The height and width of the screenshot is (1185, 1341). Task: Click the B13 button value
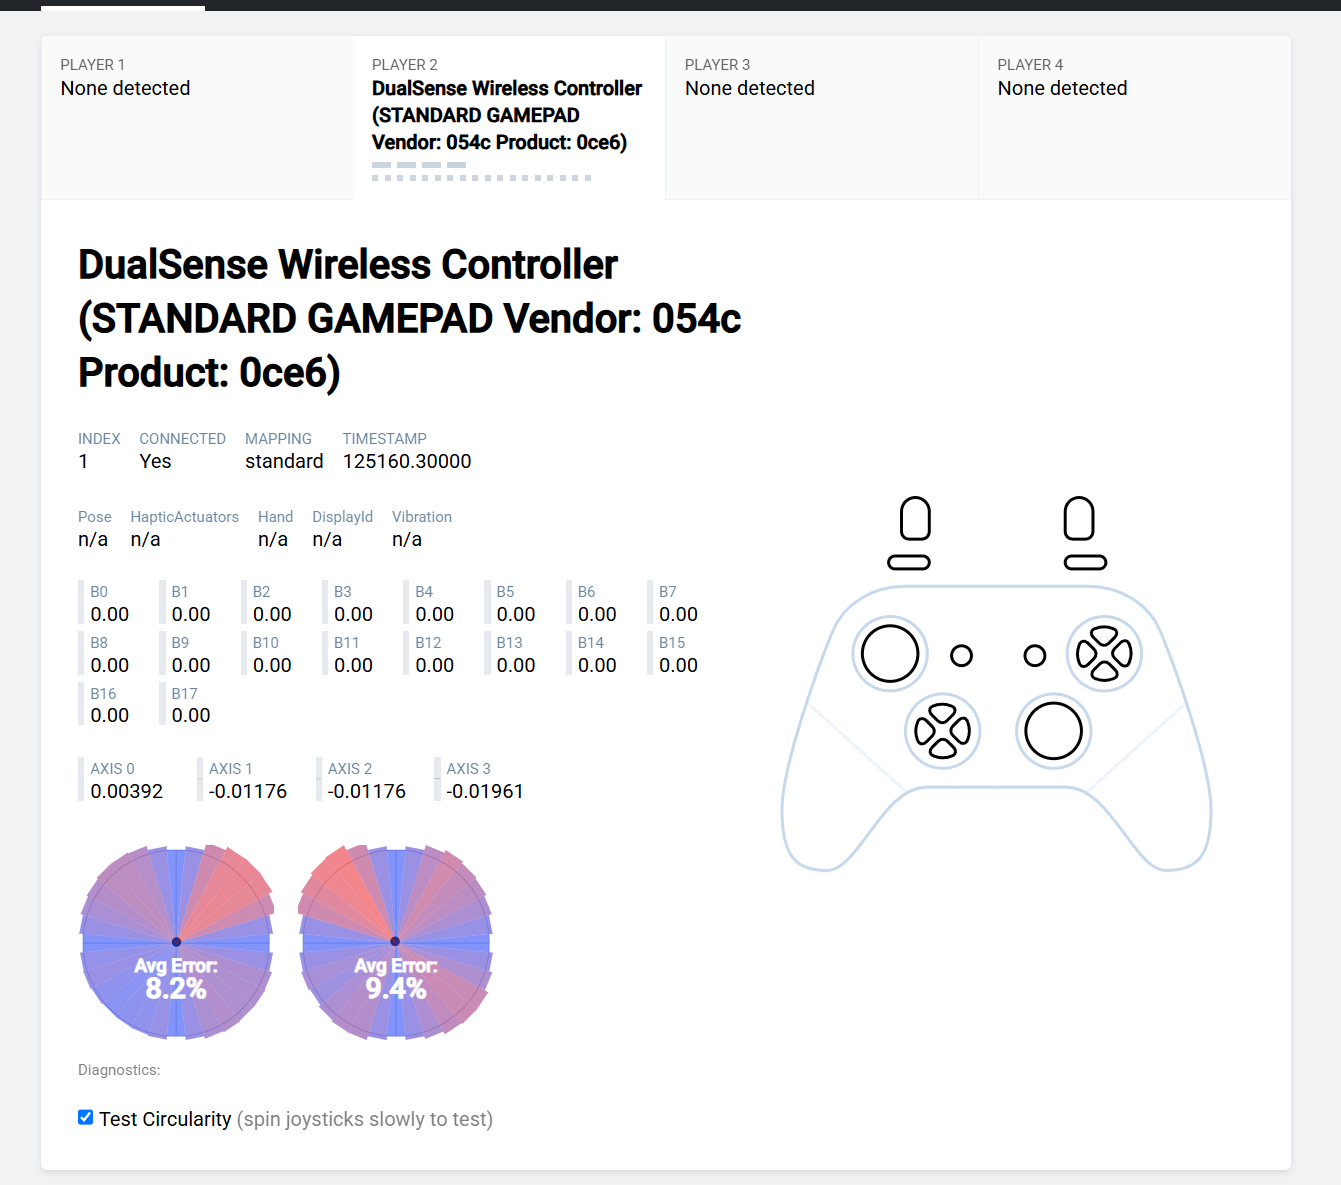516,665
